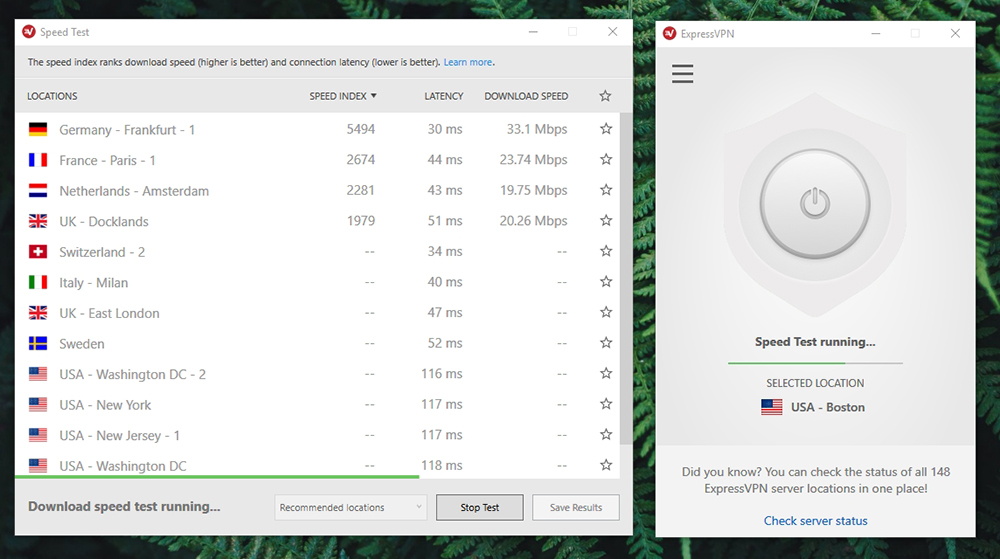Click the ExpressVPN power connect button
This screenshot has height=559, width=1000.
(x=815, y=204)
